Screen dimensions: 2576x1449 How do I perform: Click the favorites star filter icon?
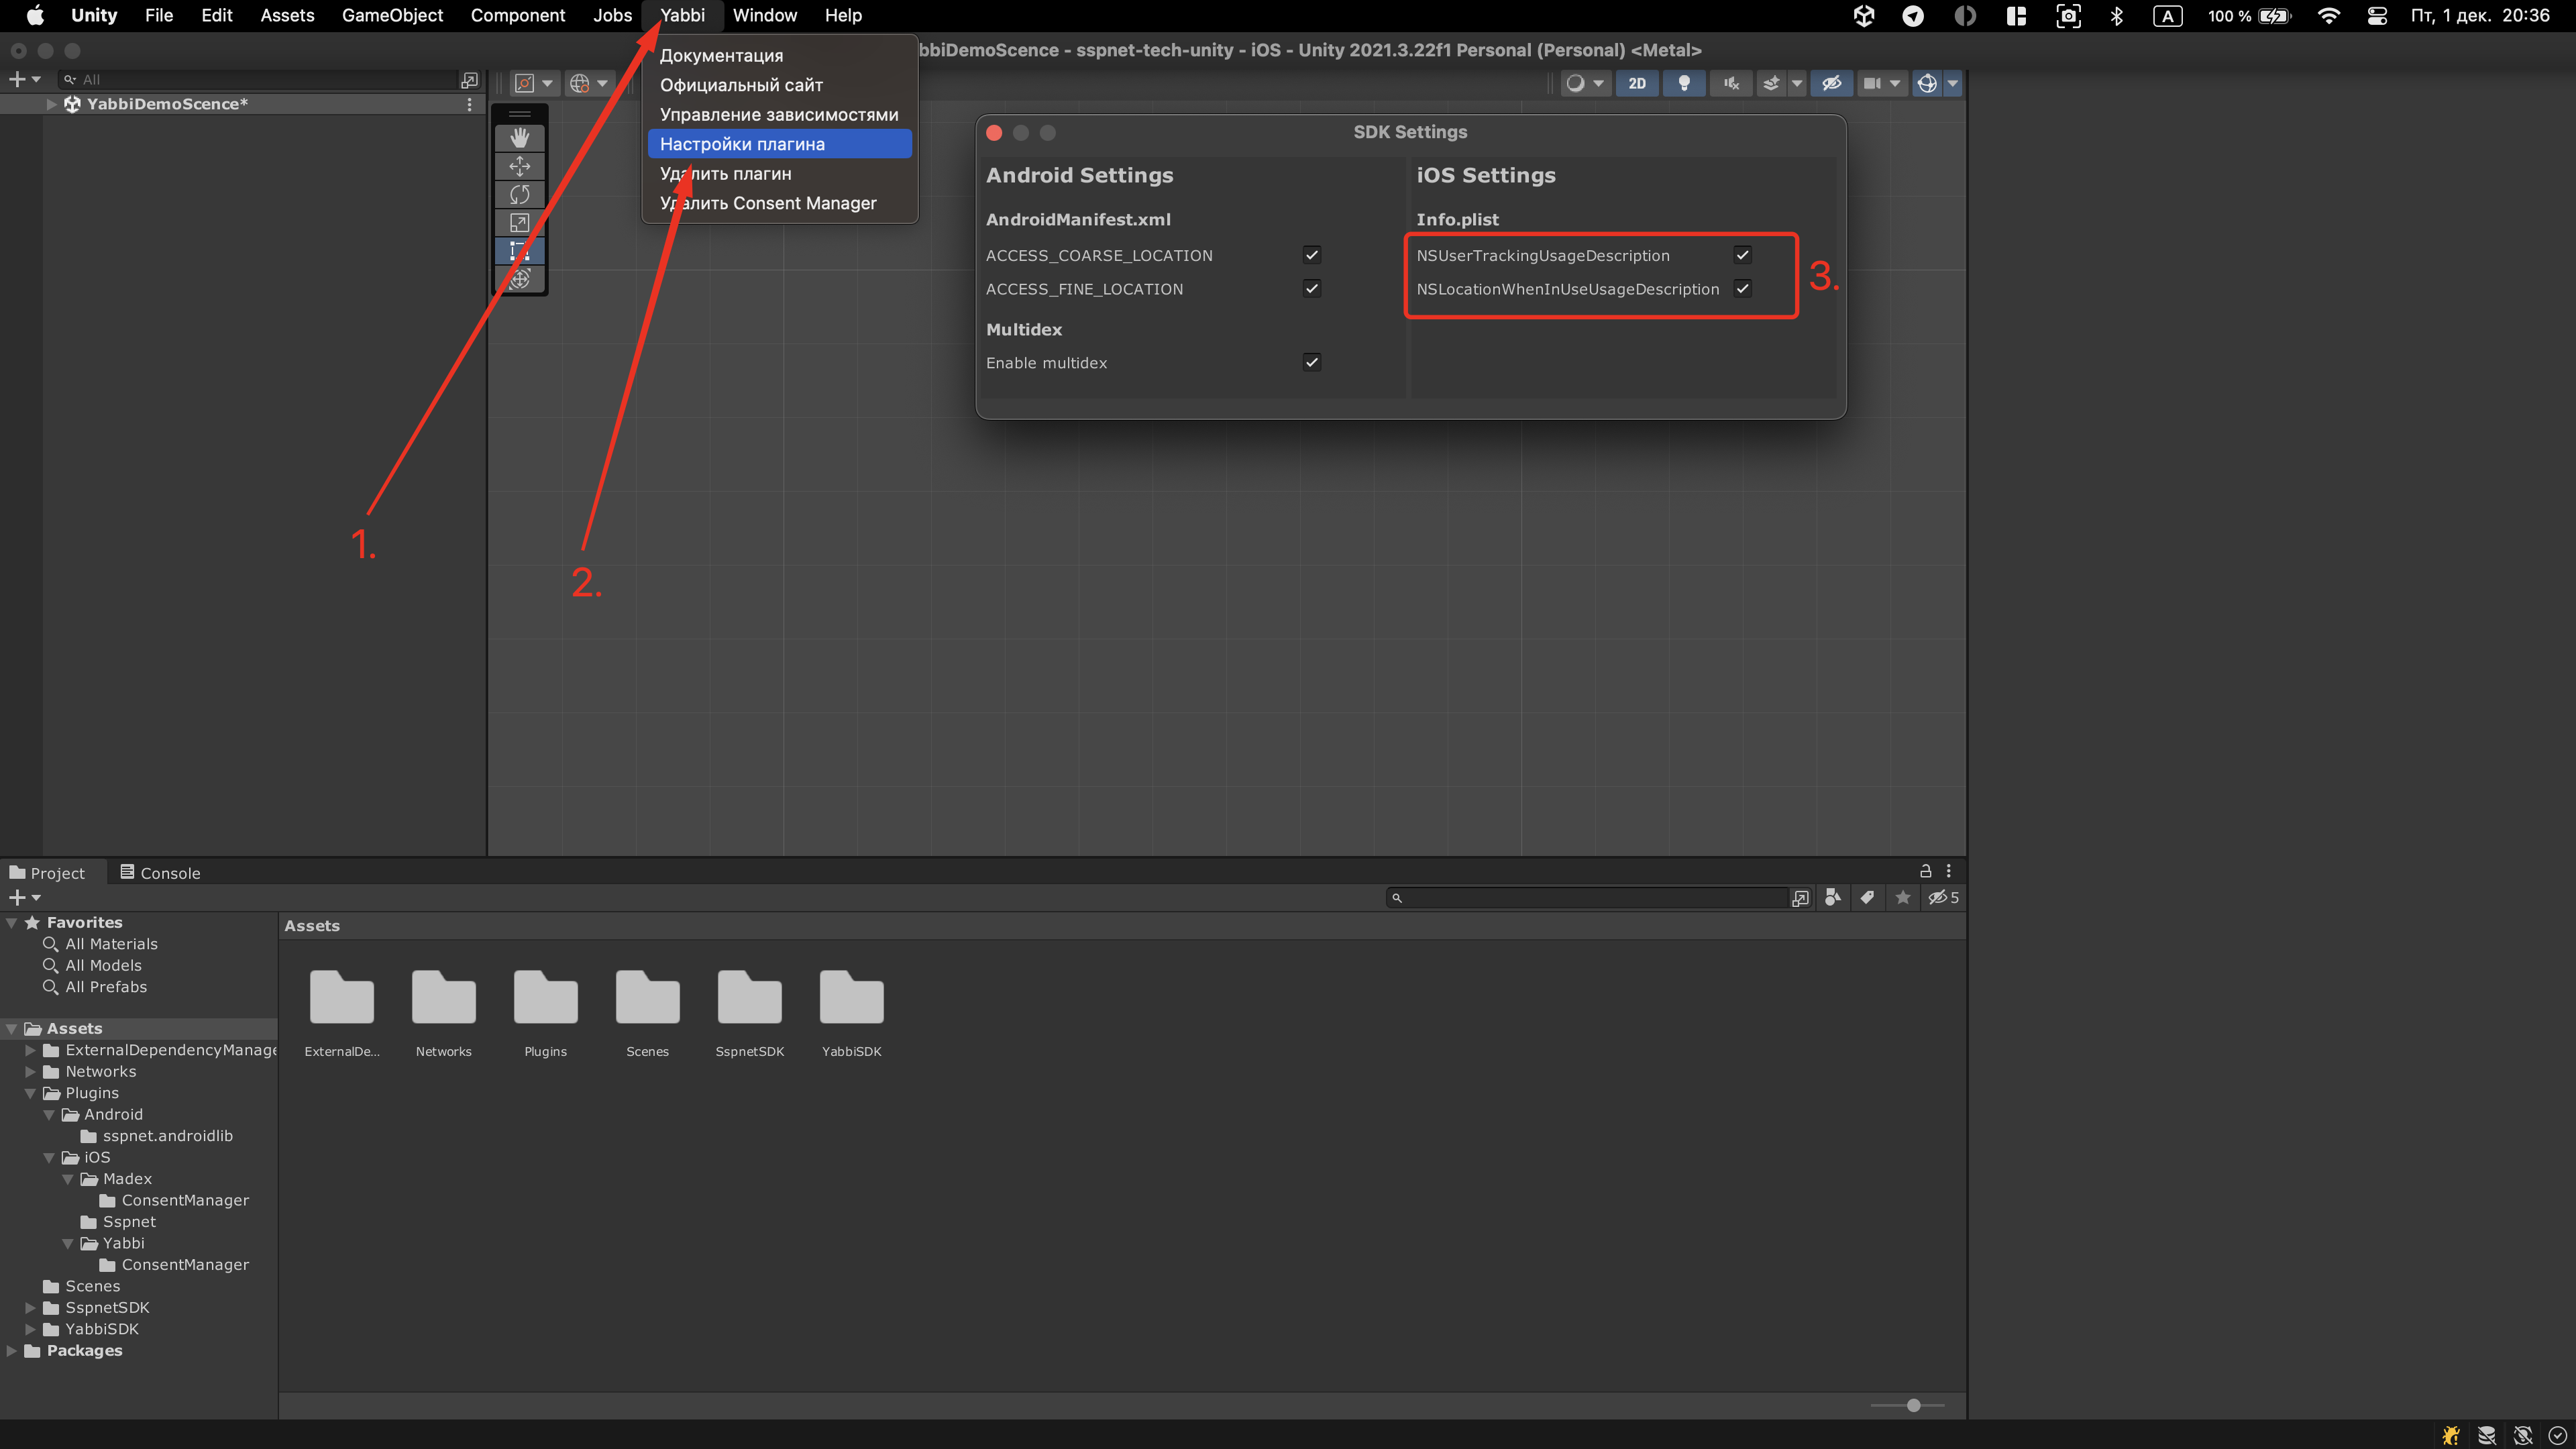pyautogui.click(x=1902, y=897)
